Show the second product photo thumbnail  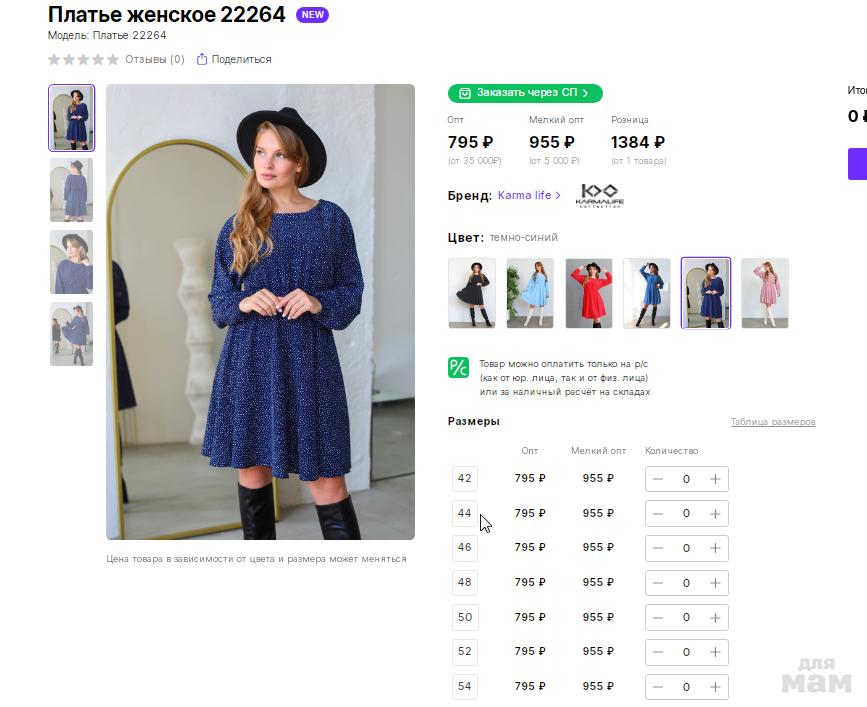click(x=71, y=190)
